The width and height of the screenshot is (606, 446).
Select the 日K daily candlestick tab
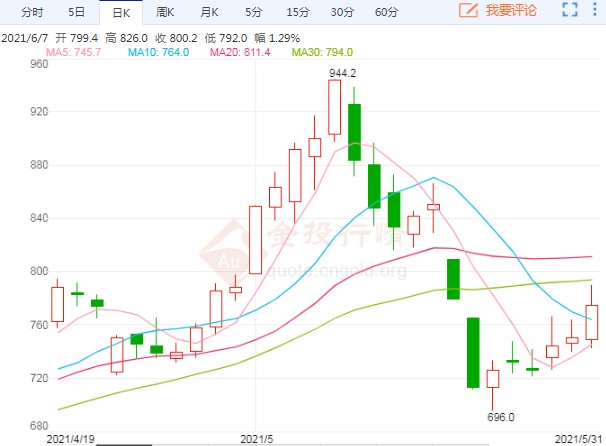[x=121, y=13]
